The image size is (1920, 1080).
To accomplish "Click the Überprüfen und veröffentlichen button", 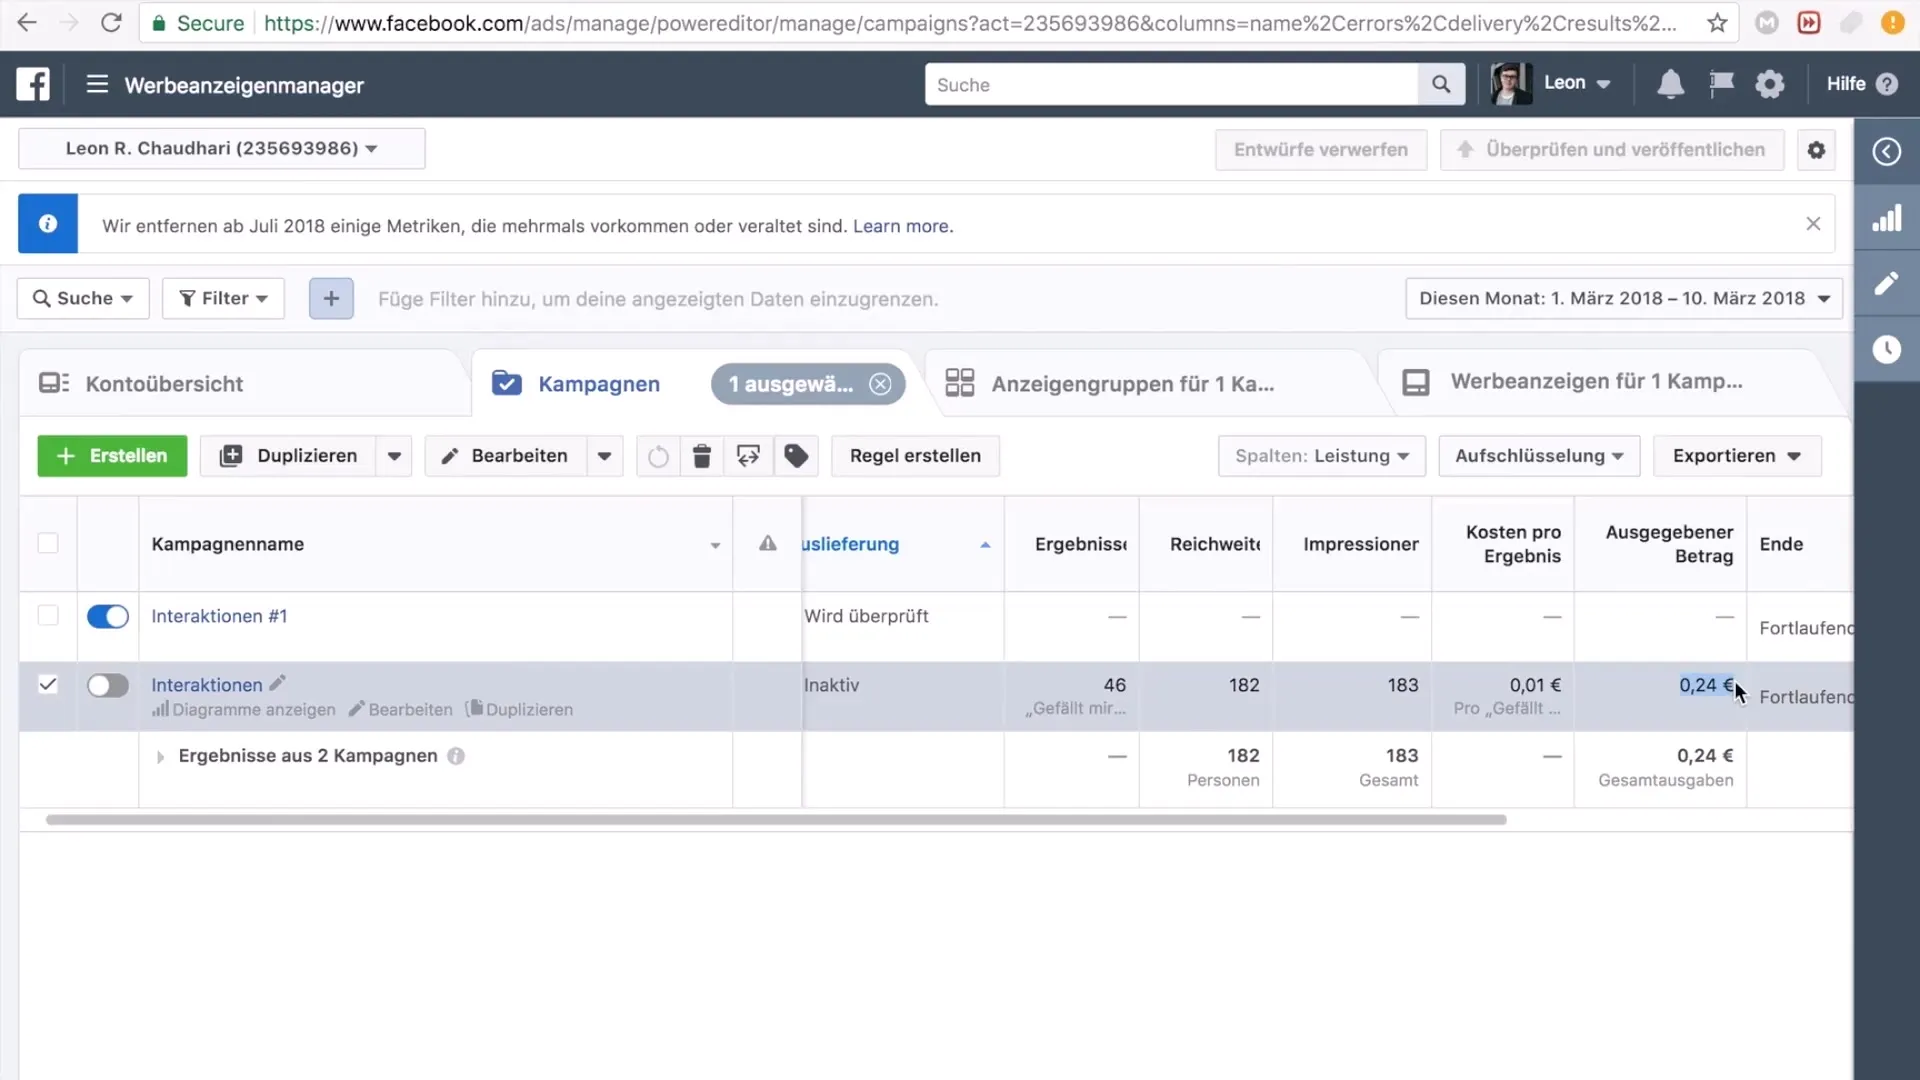I will 1612,149.
